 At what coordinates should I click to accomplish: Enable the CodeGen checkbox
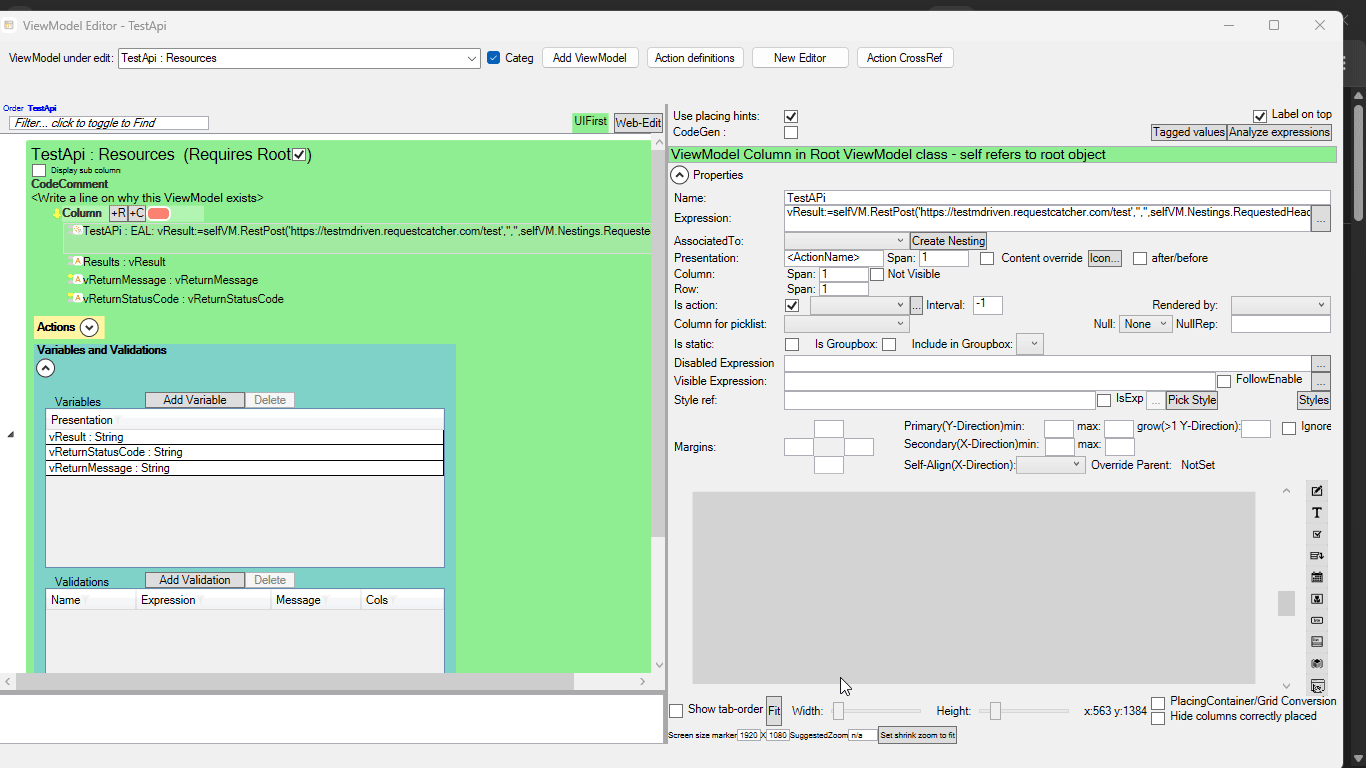791,132
